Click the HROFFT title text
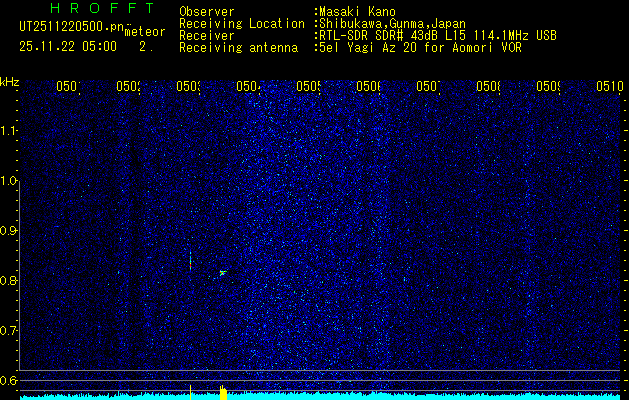This screenshot has height=400, width=629. coord(103,8)
